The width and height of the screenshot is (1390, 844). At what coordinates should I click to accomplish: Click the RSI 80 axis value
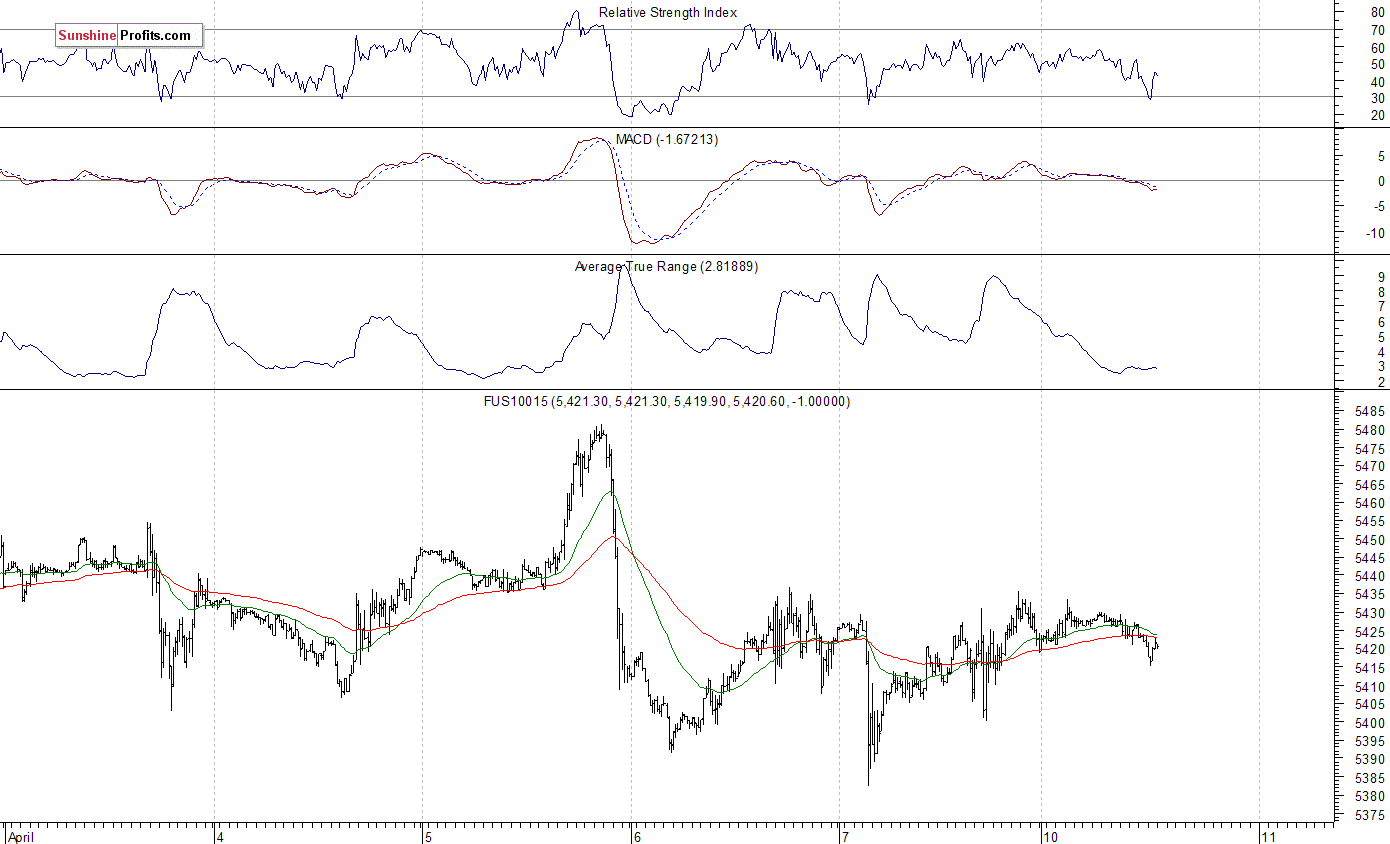click(x=1377, y=12)
